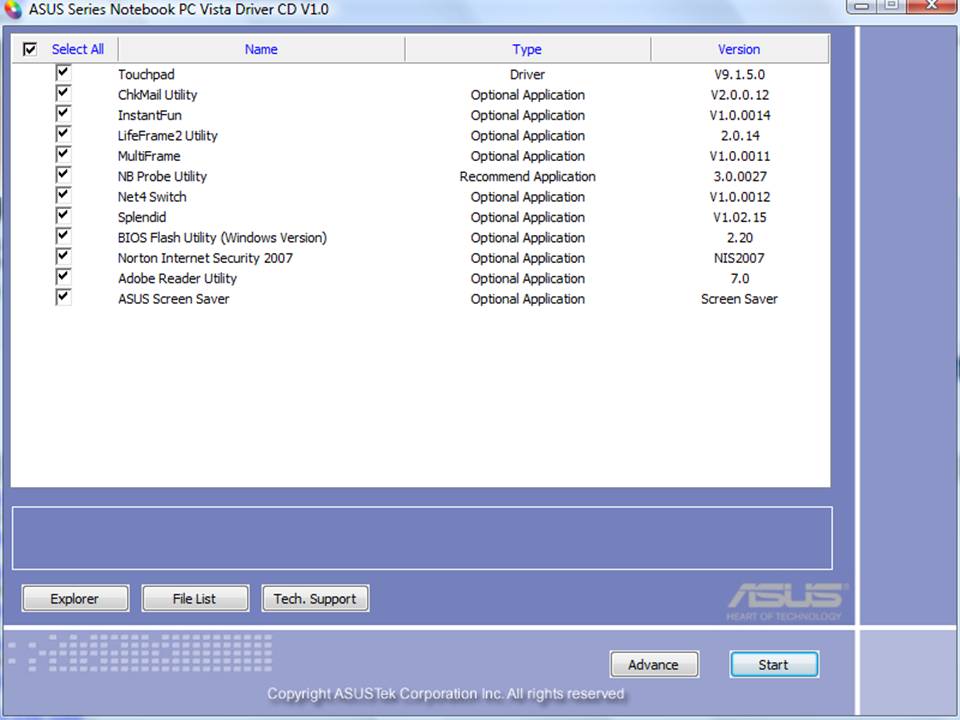
Task: Click version NIS2007 cell
Action: [739, 258]
